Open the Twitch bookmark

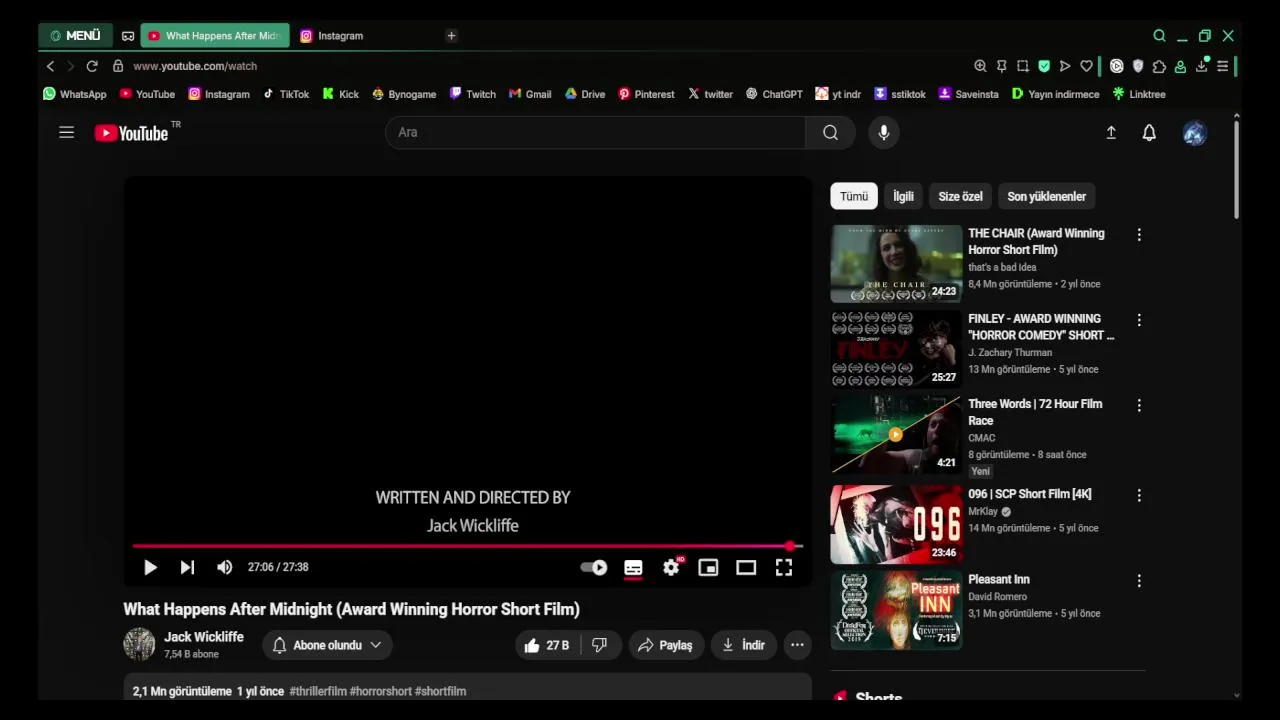click(x=472, y=94)
